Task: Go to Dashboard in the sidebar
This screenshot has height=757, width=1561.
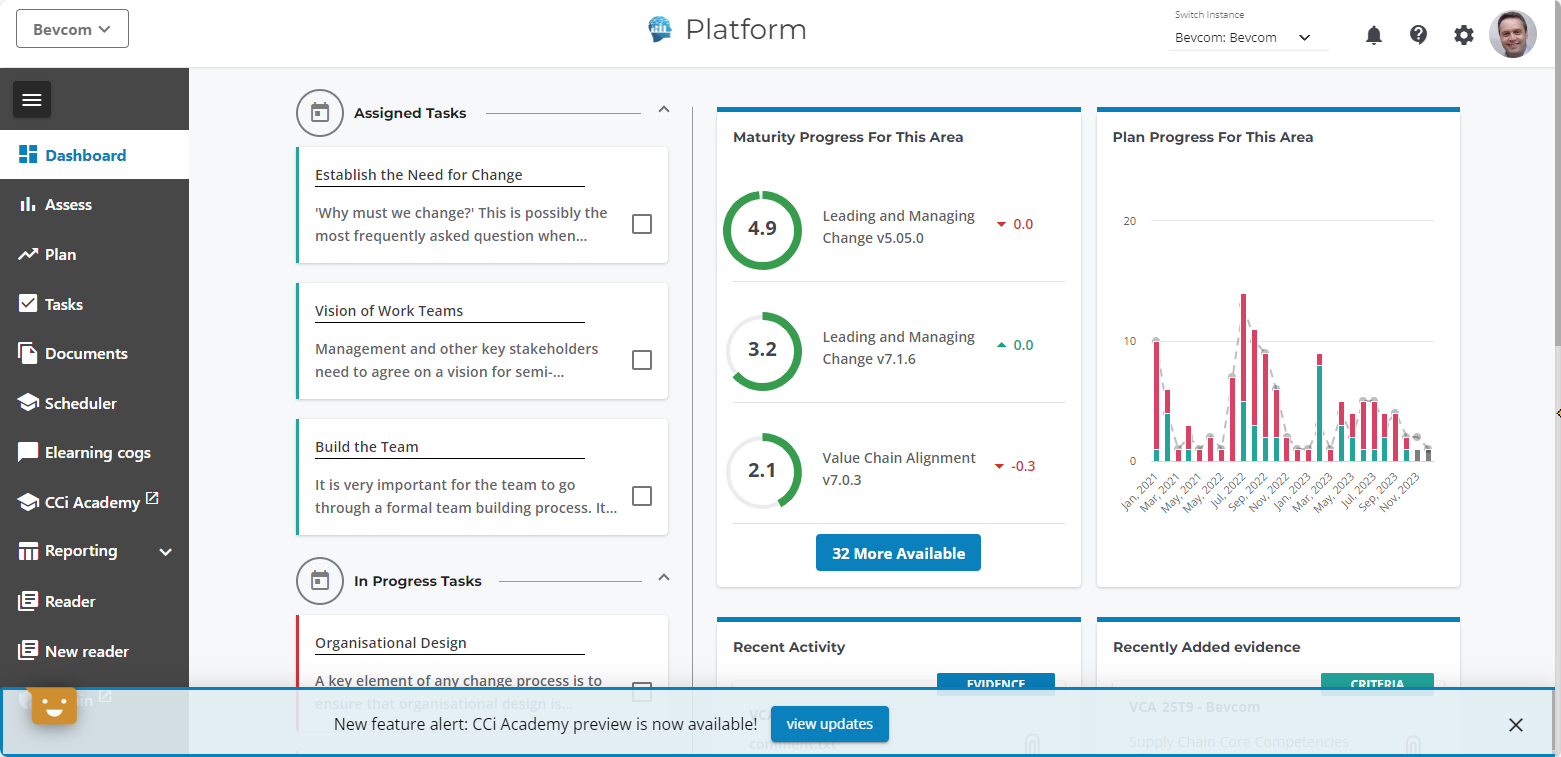Action: tap(94, 155)
